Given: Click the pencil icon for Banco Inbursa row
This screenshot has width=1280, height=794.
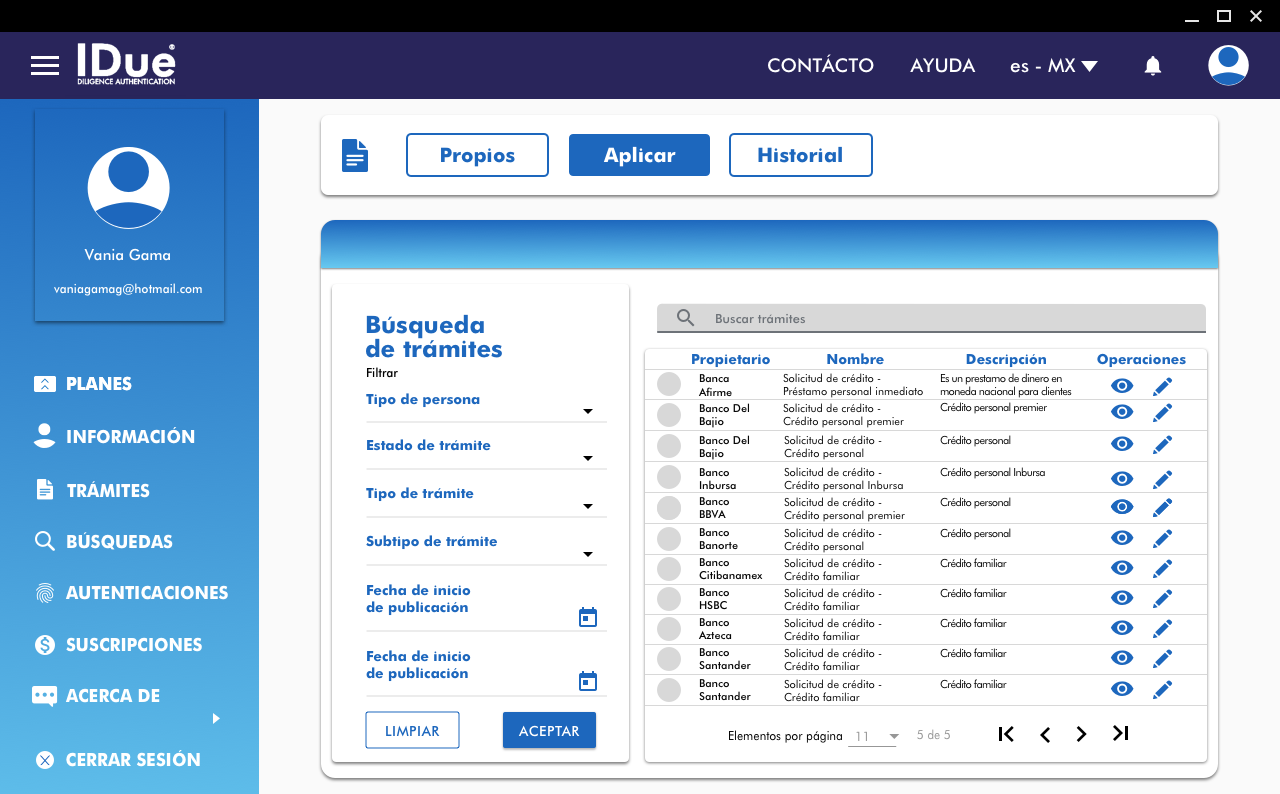Looking at the screenshot, I should 1162,478.
